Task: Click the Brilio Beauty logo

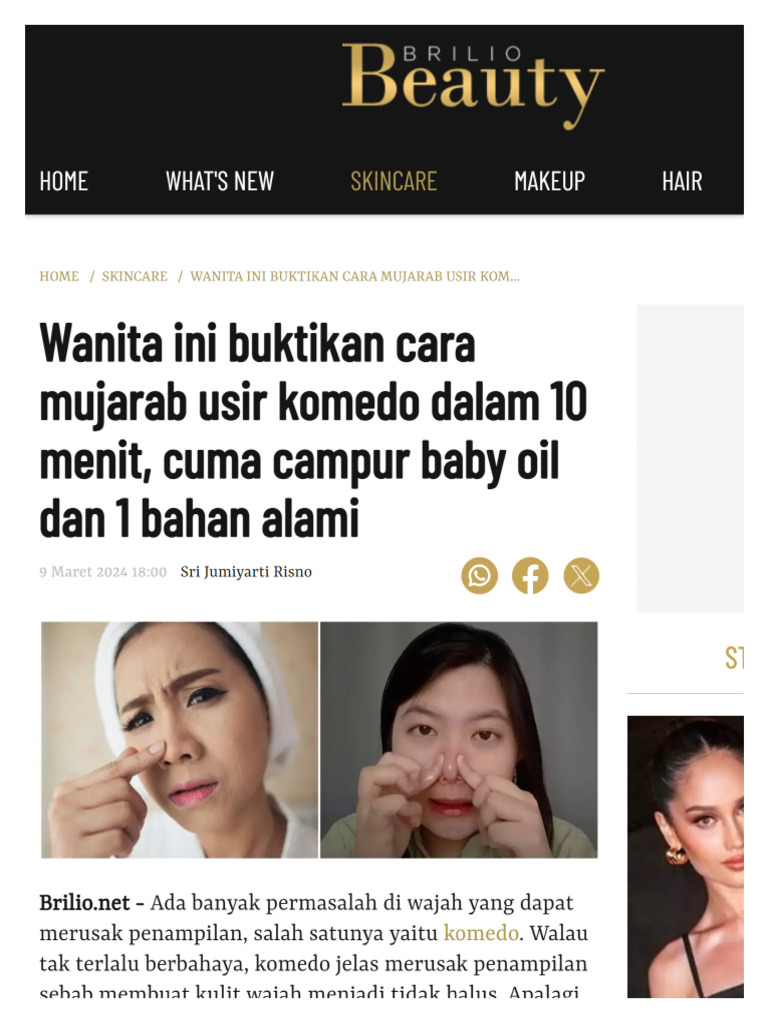Action: pyautogui.click(x=473, y=84)
